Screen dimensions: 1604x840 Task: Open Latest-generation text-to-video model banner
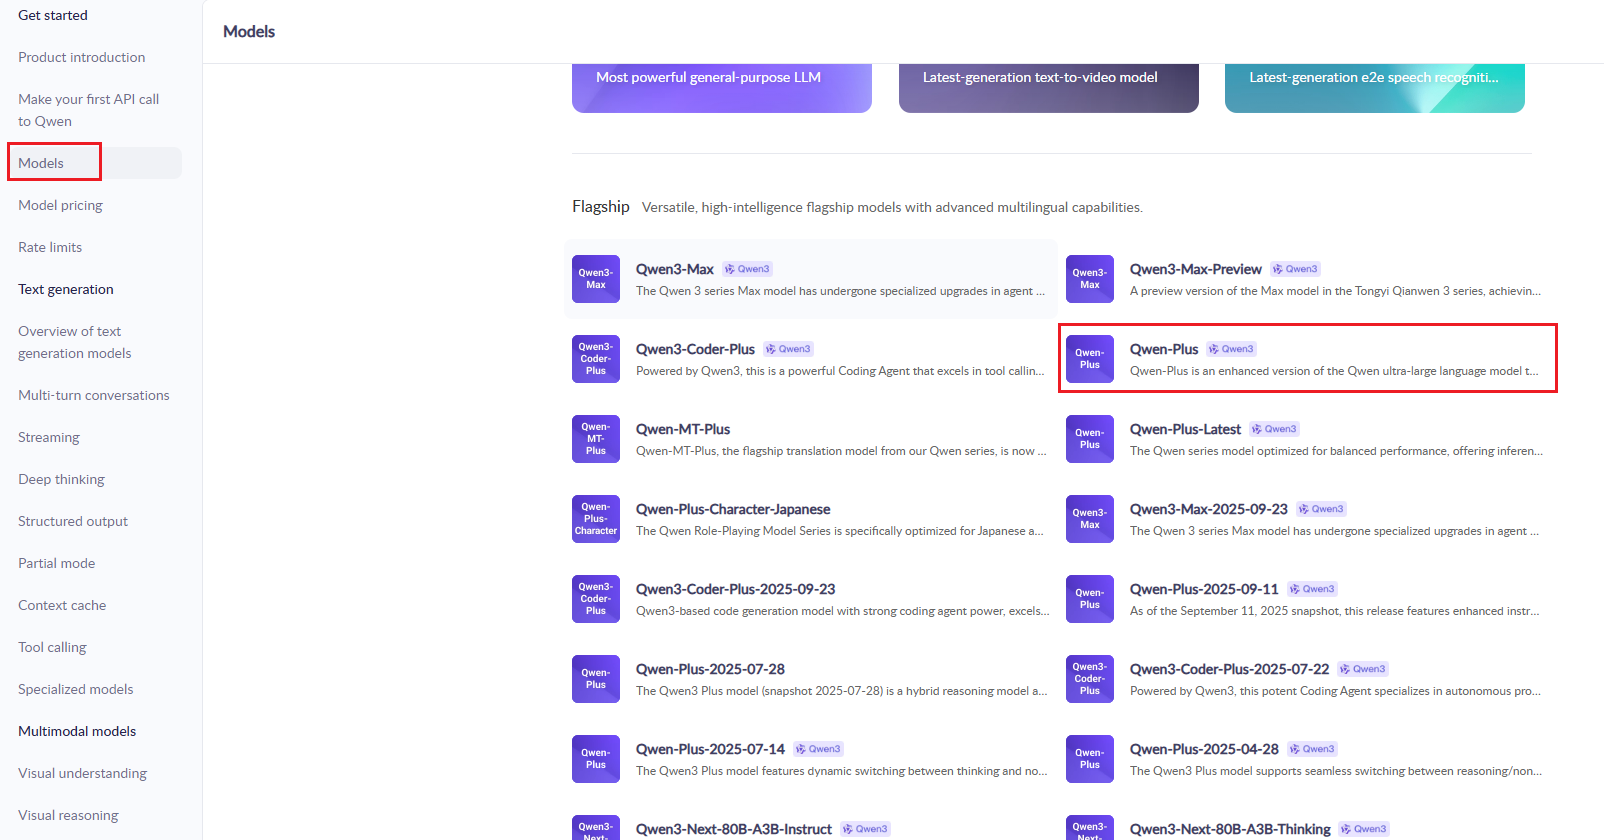1049,88
